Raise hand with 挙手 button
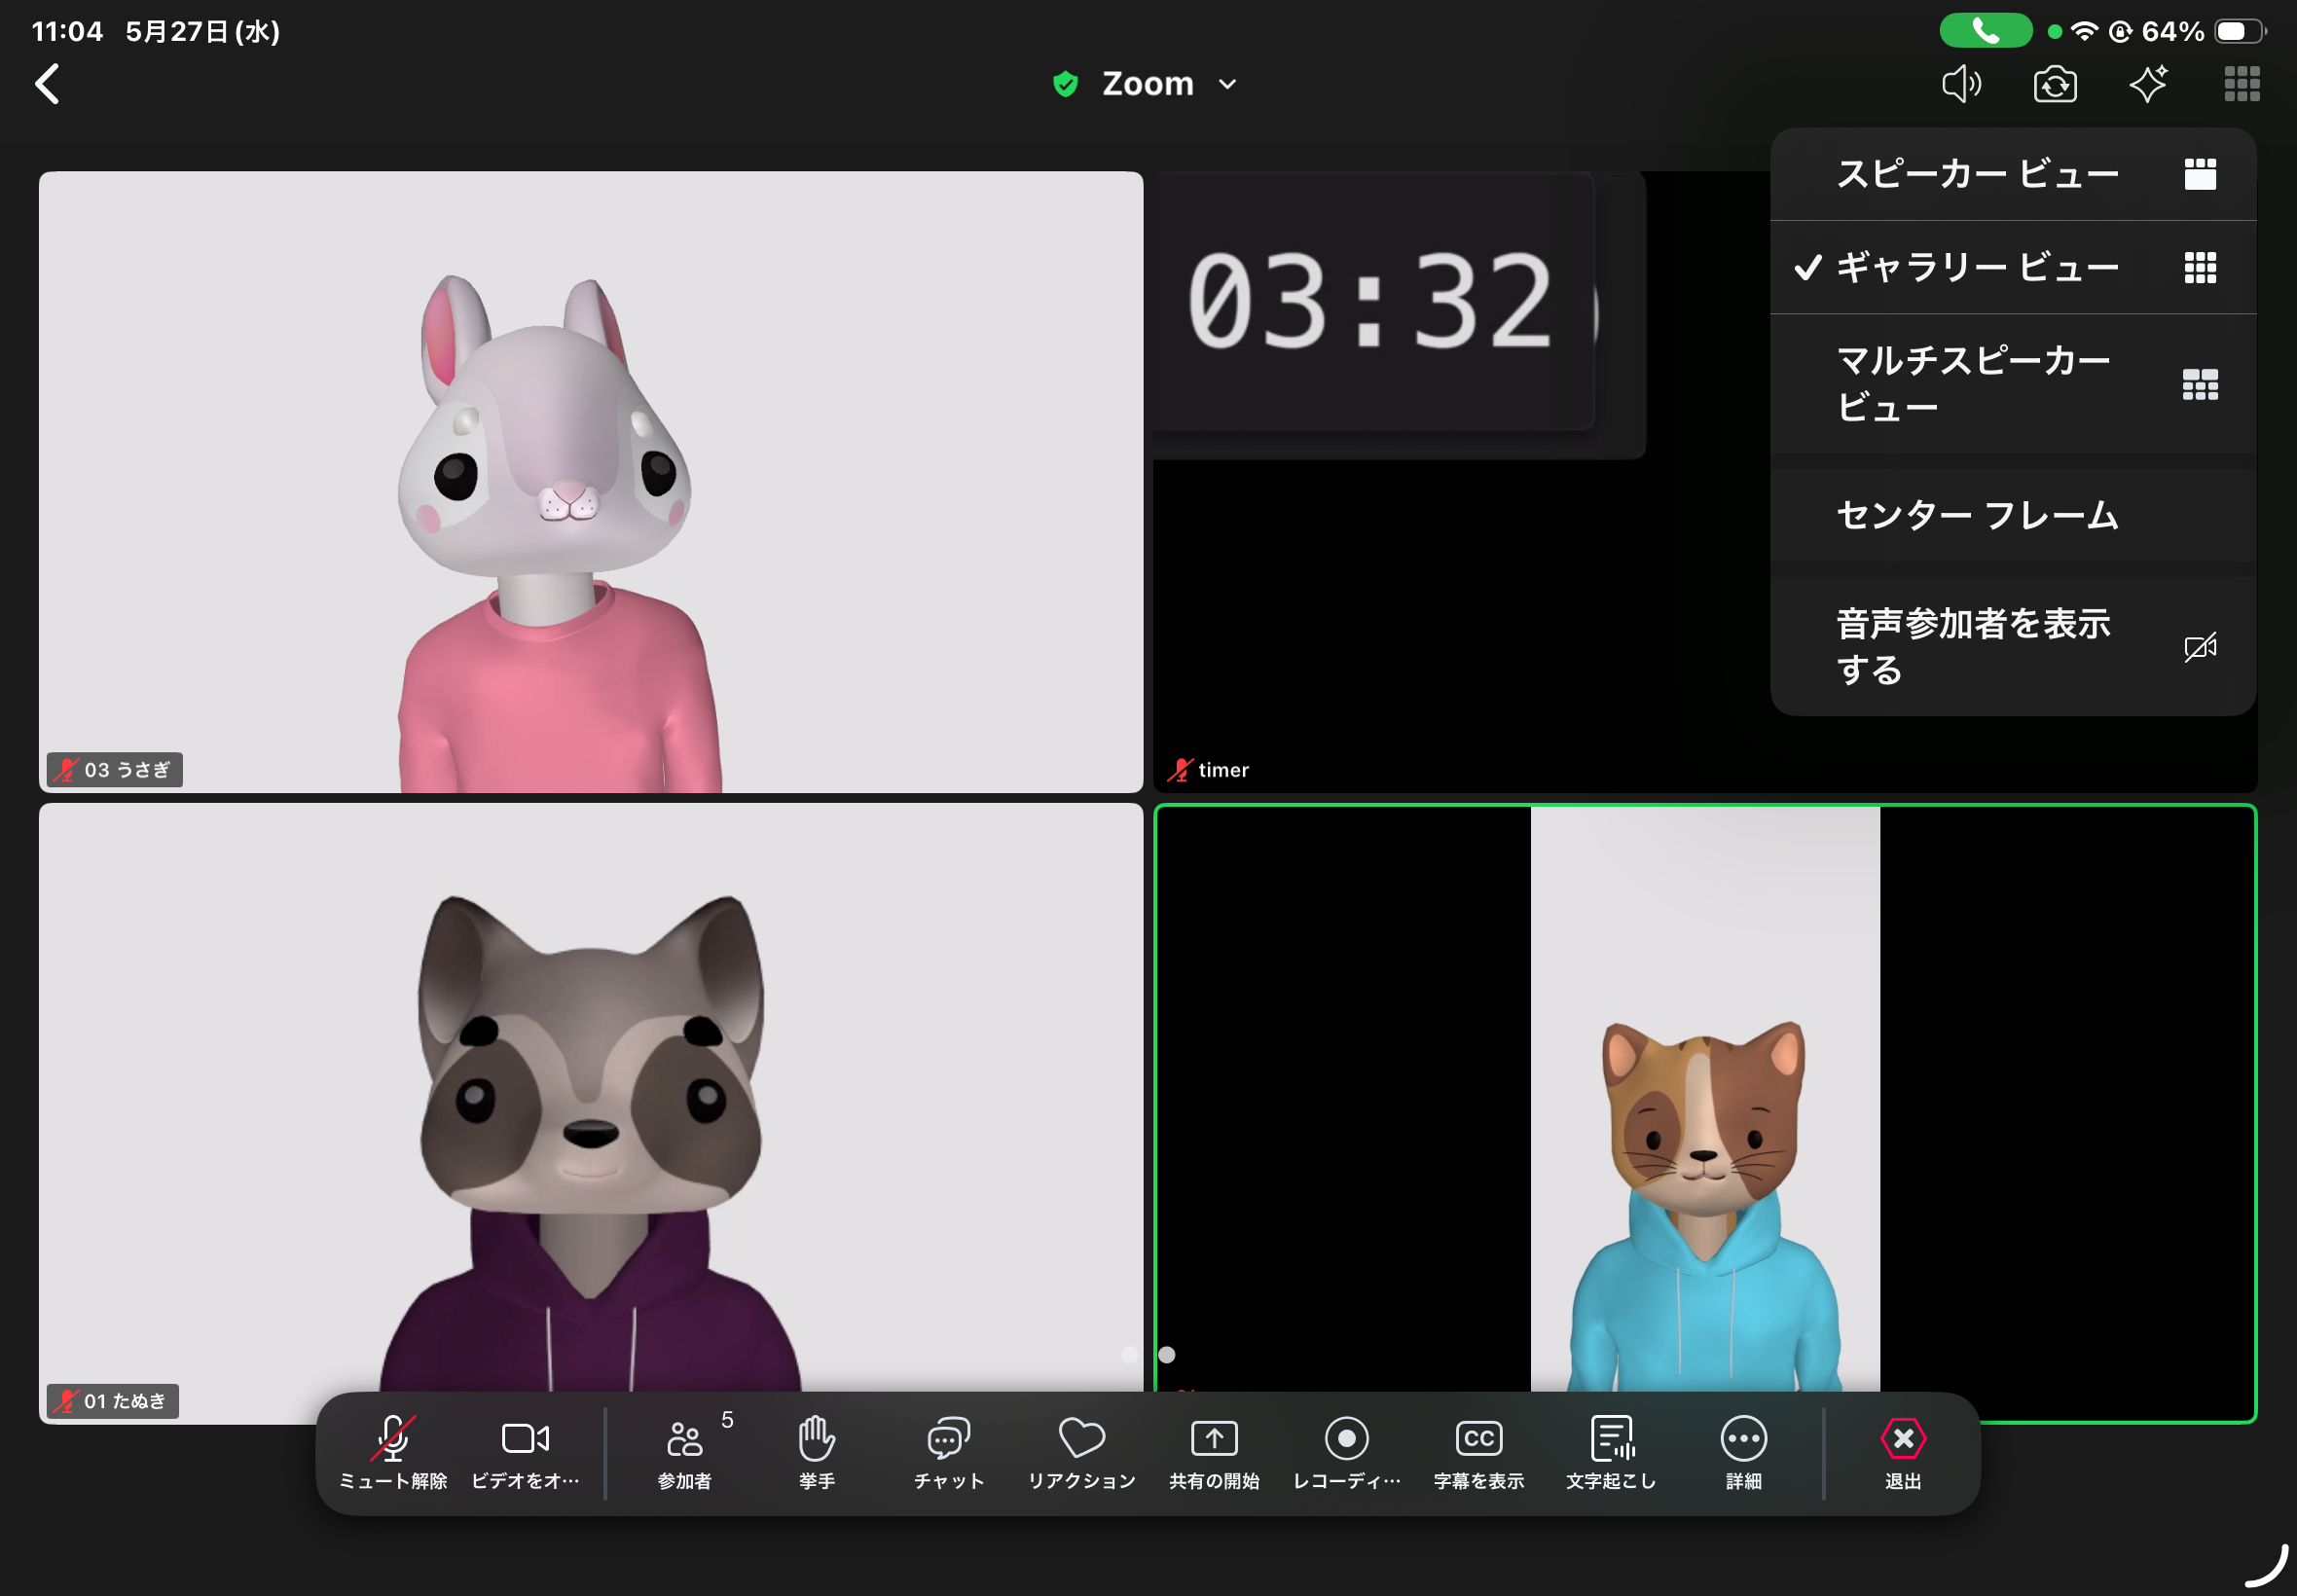 [817, 1453]
